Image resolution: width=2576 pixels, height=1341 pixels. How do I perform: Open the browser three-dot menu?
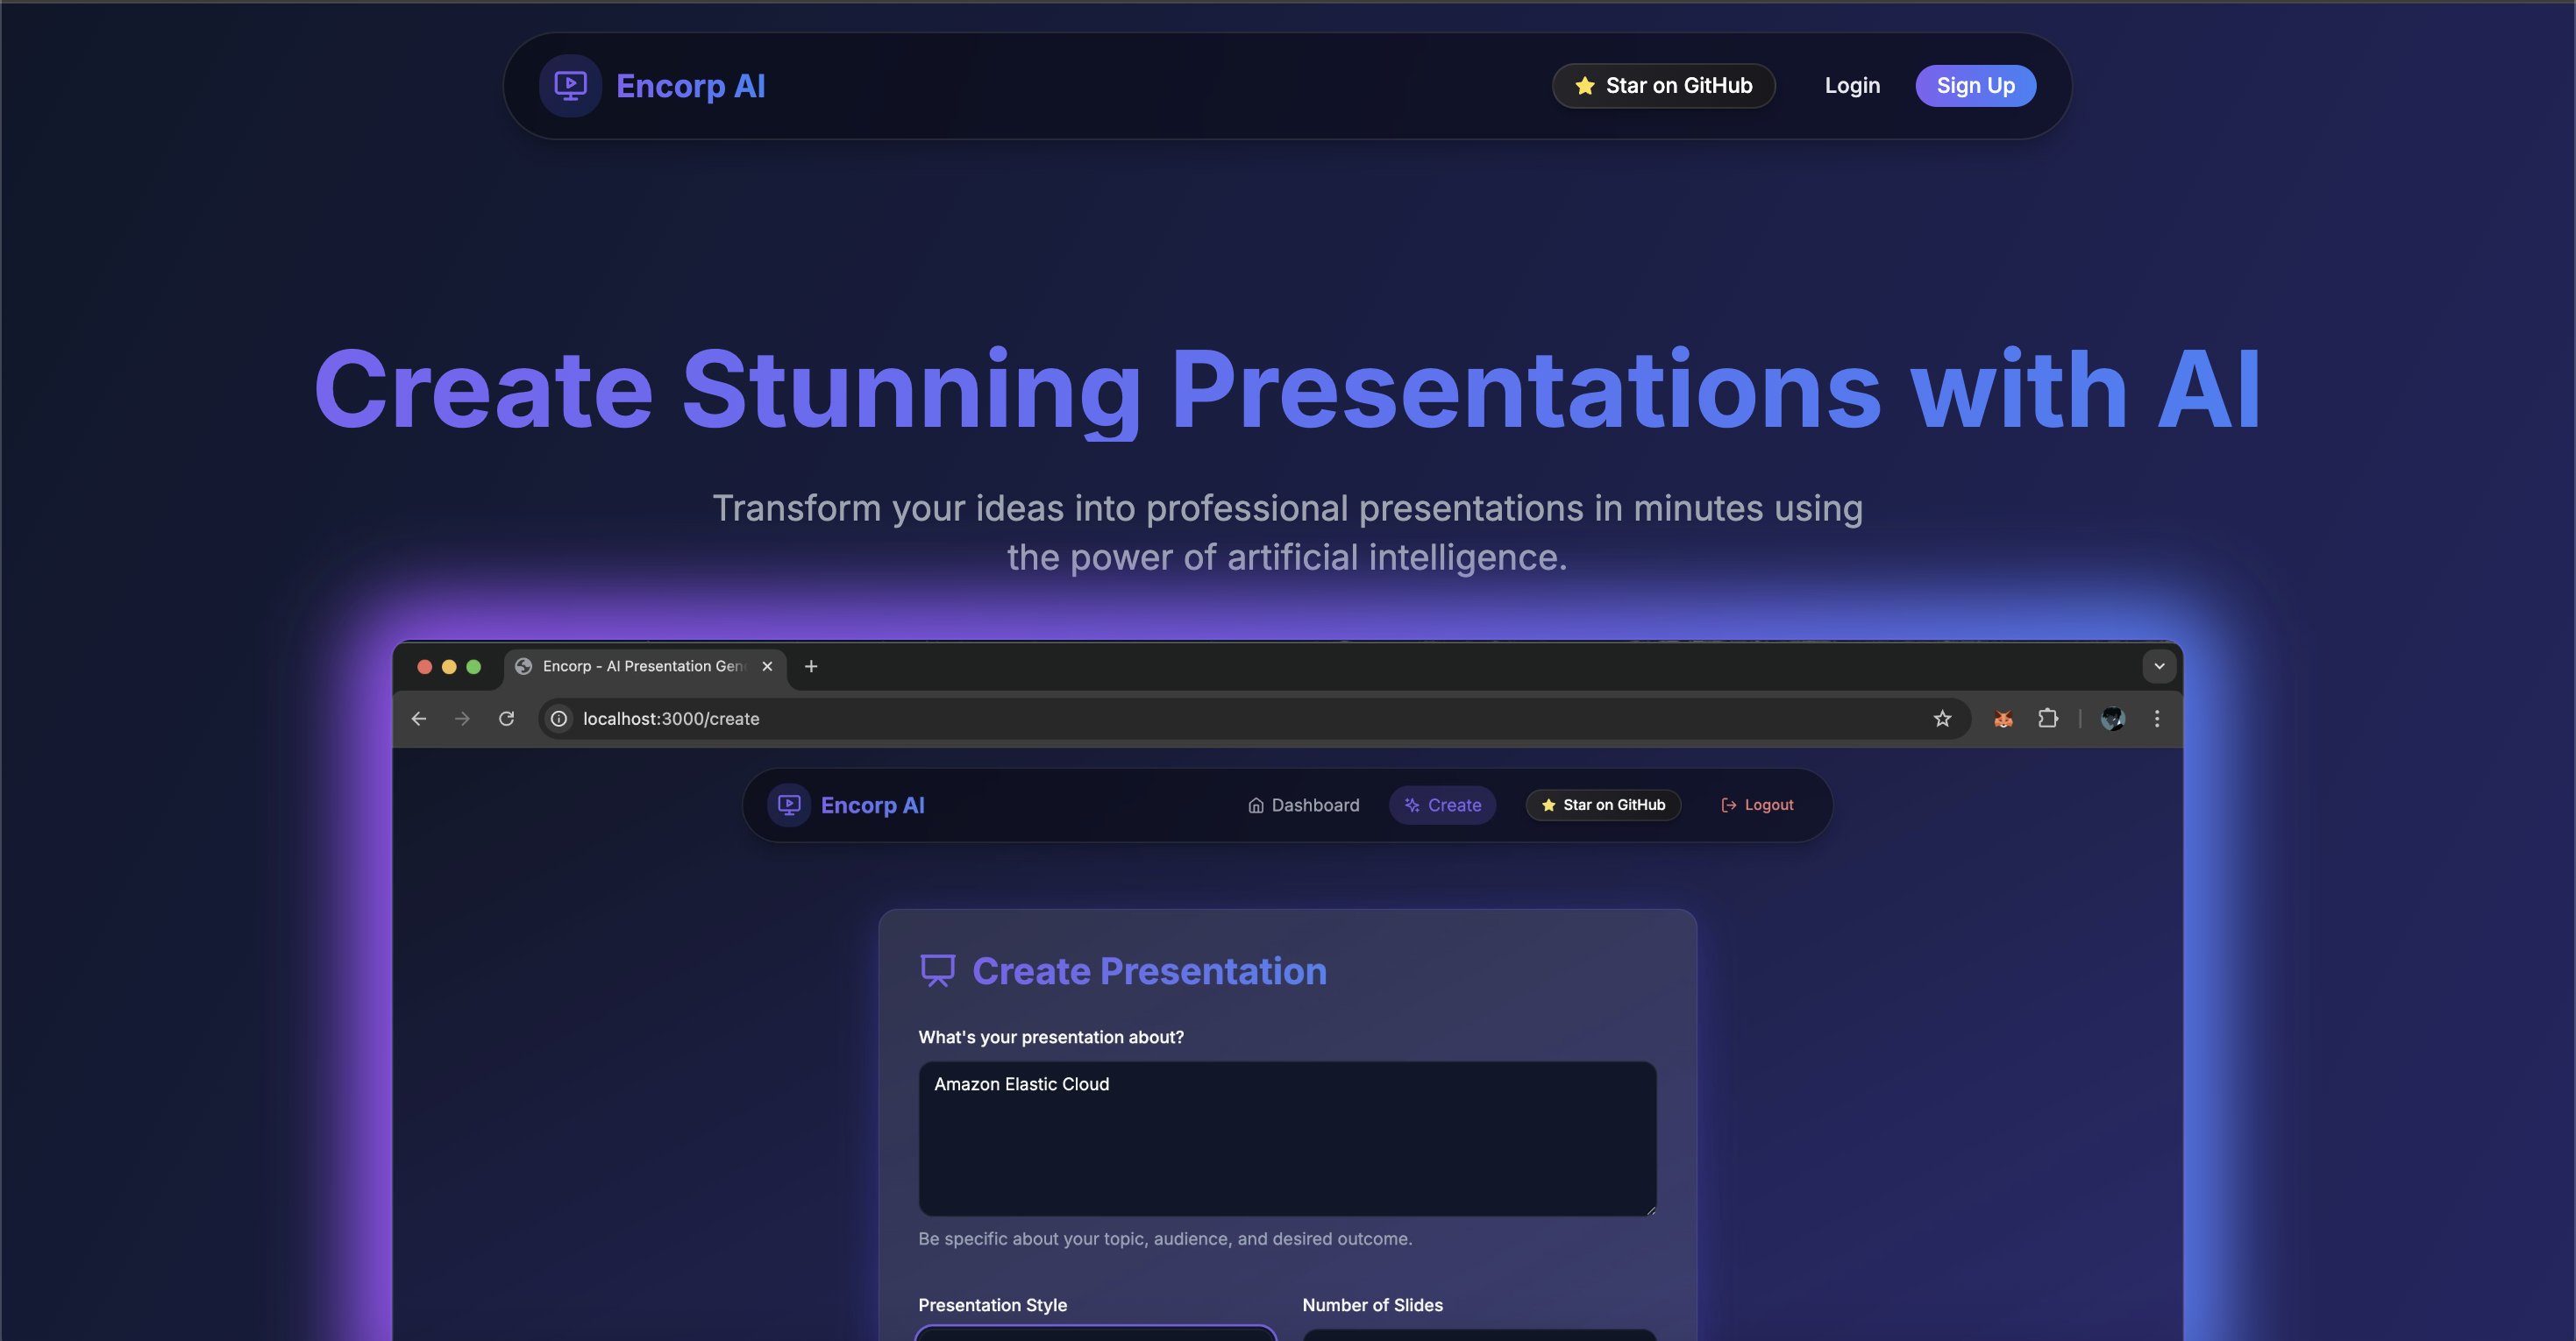(x=2157, y=718)
